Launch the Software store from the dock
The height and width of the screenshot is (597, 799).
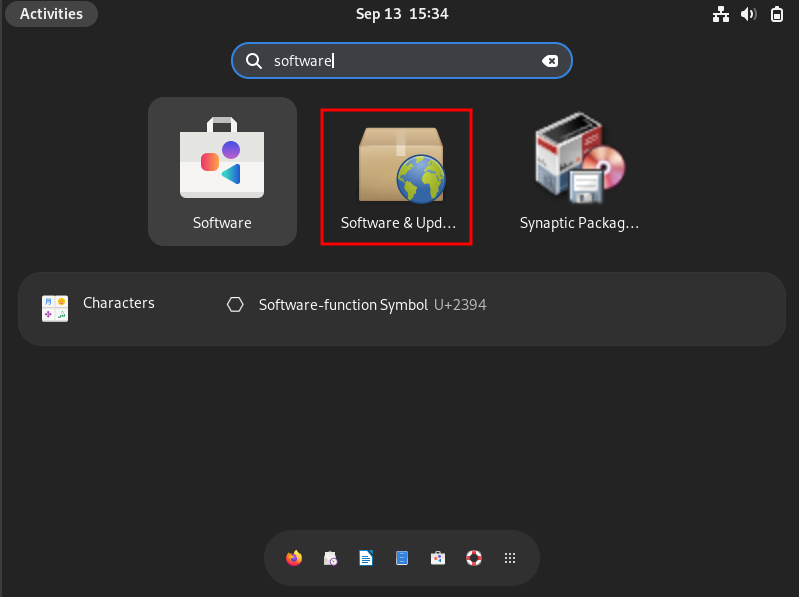click(x=438, y=558)
